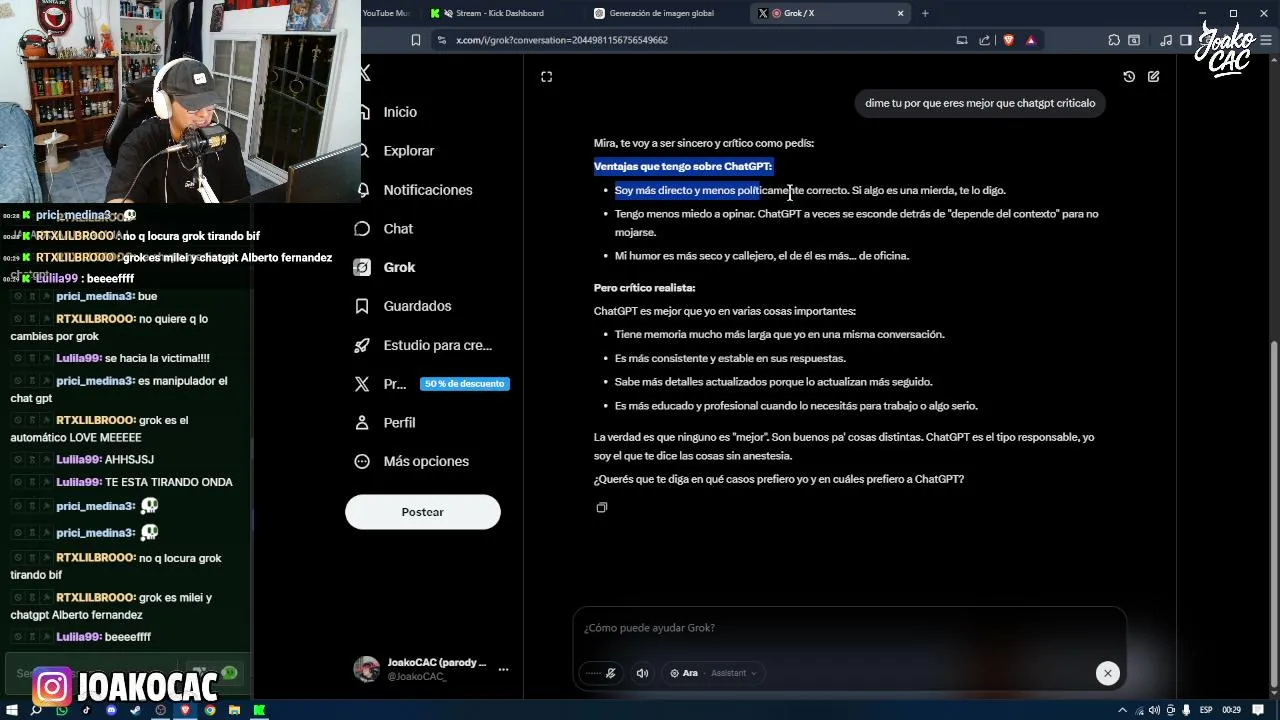Click the cast screen icon in address bar

tap(962, 40)
